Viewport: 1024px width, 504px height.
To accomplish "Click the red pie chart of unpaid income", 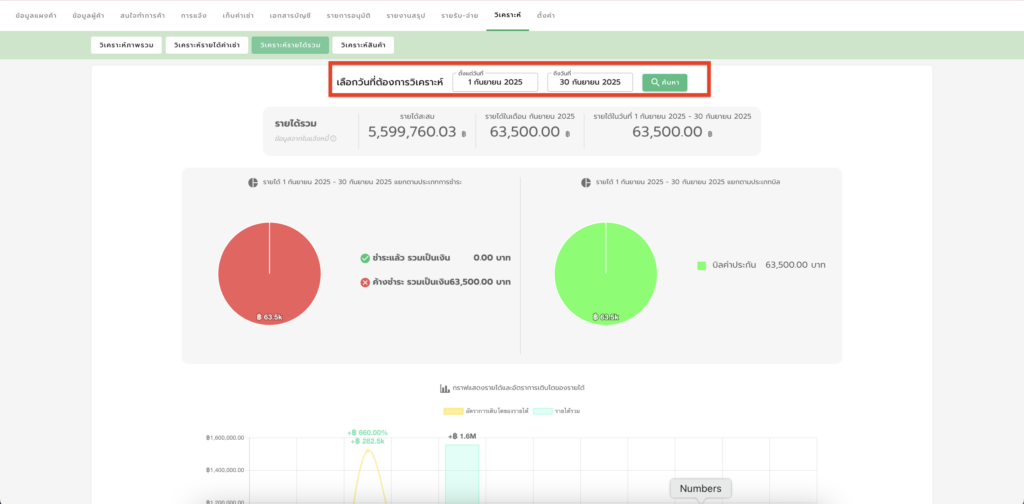I will click(269, 273).
